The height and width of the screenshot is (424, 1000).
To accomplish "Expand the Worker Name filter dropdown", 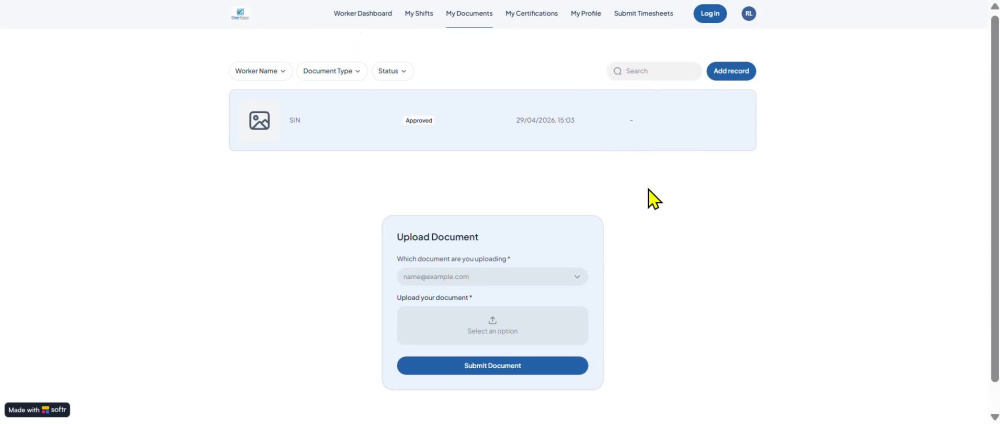I will pos(260,71).
